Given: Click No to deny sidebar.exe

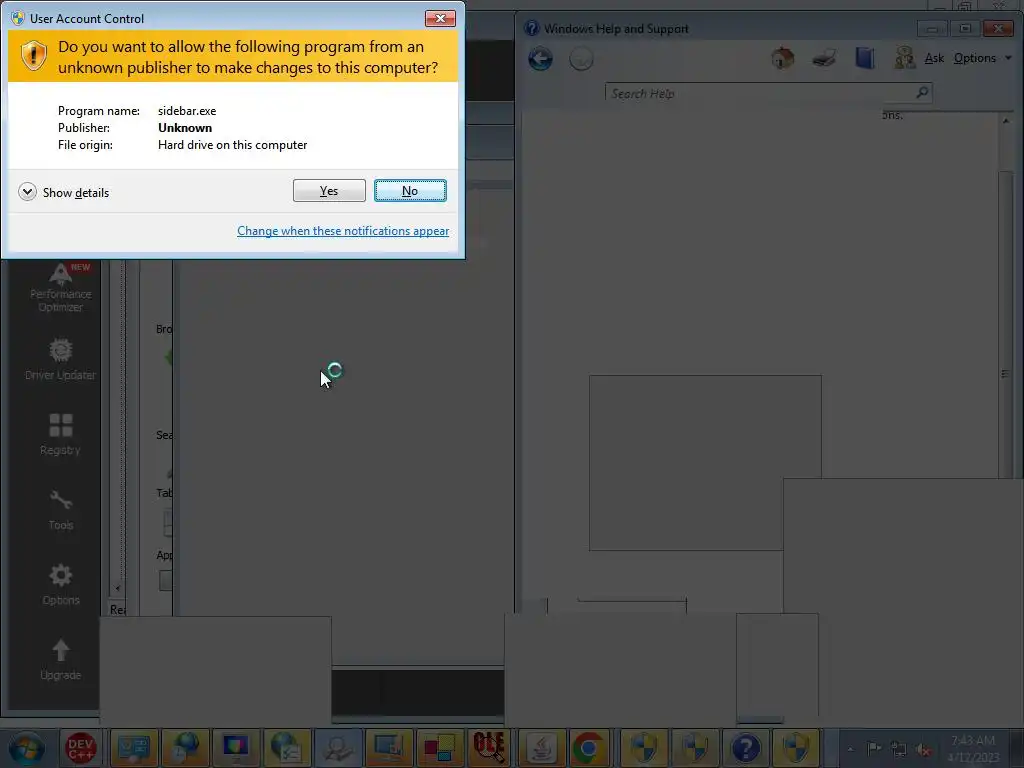Looking at the screenshot, I should [x=410, y=191].
